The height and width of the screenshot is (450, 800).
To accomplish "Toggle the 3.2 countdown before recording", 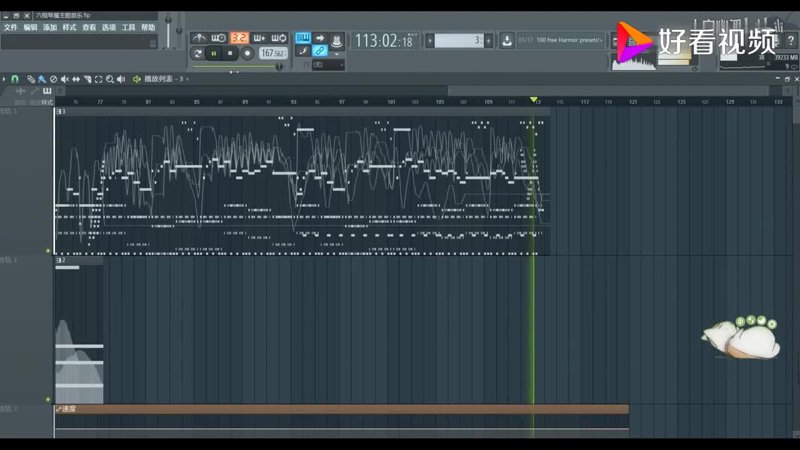I will click(239, 38).
